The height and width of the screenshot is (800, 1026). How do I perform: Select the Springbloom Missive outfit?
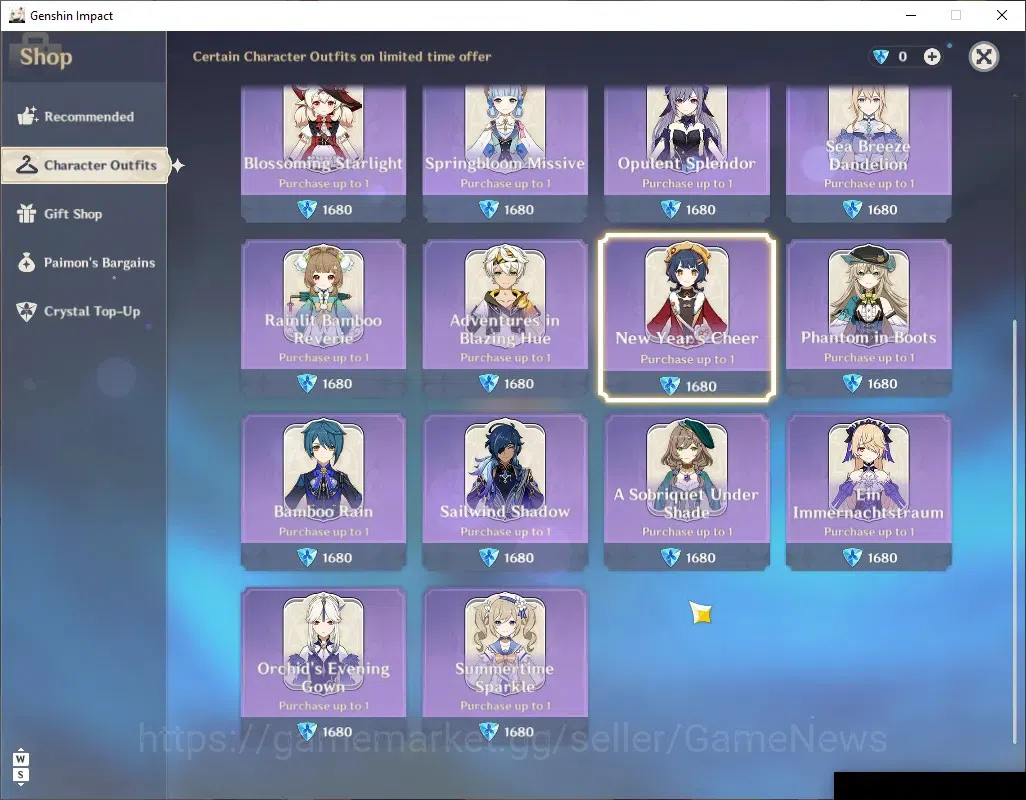click(504, 153)
